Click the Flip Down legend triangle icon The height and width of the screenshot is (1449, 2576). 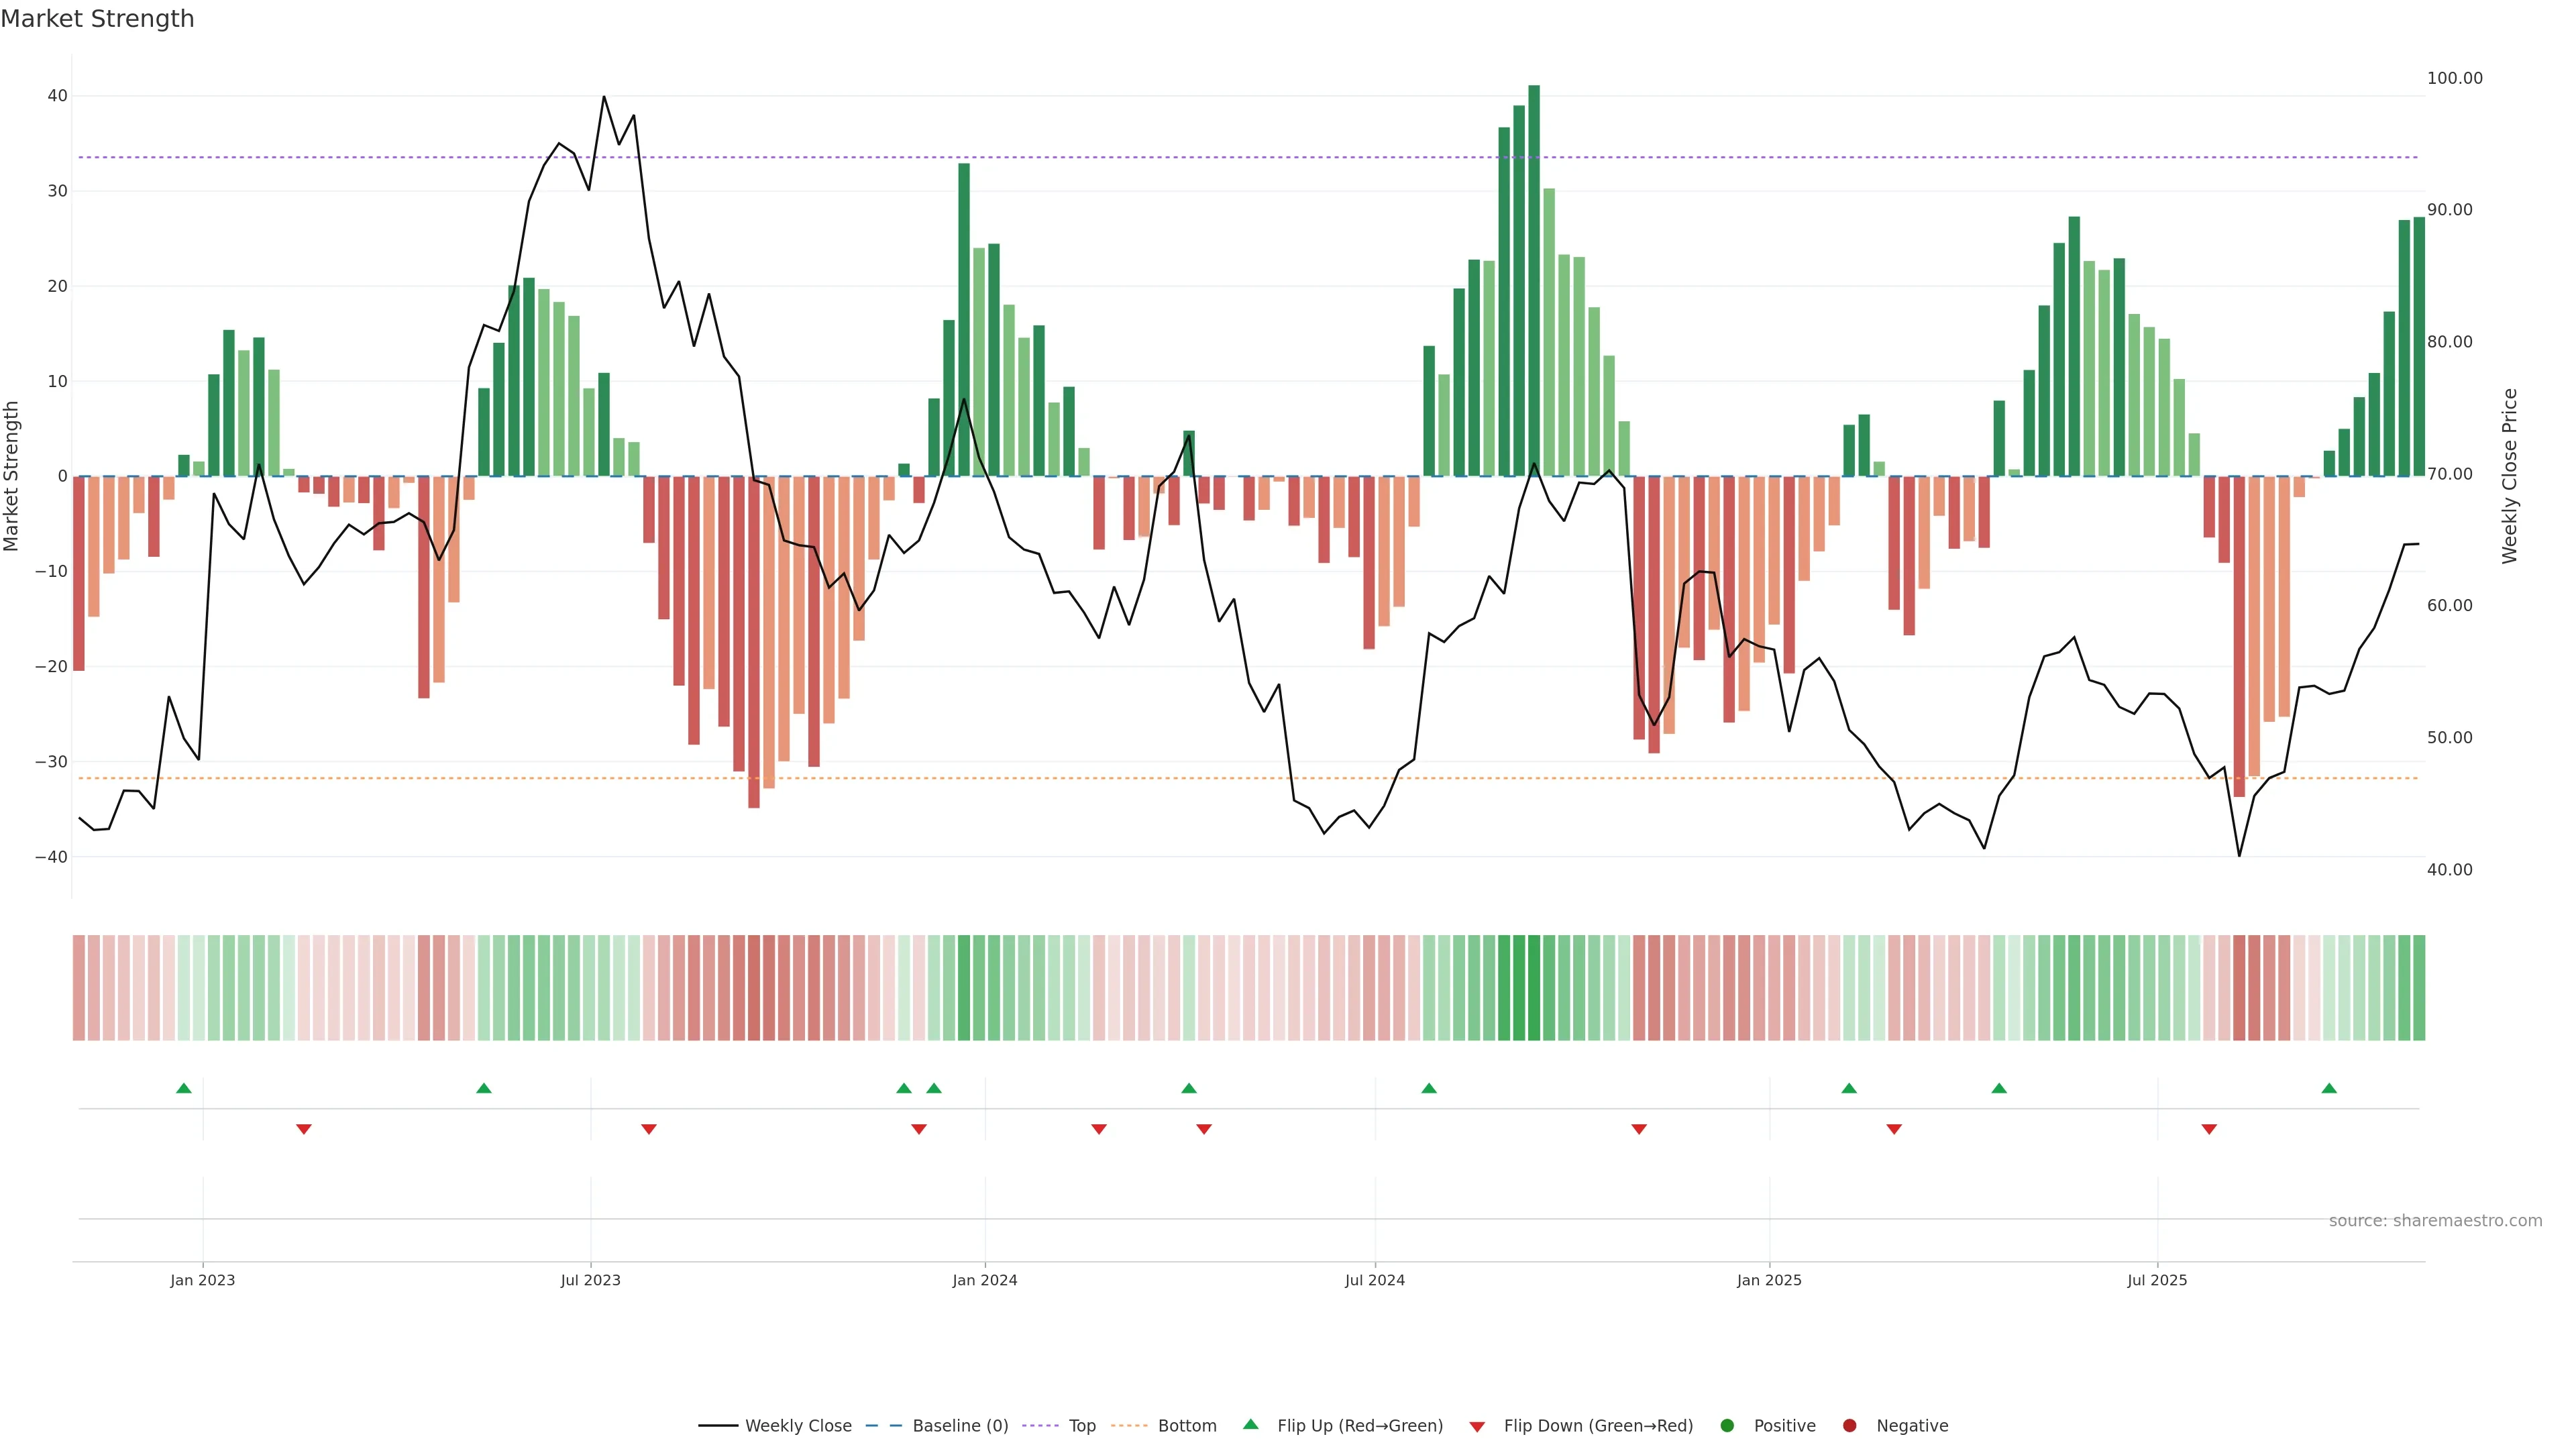coord(1477,1426)
